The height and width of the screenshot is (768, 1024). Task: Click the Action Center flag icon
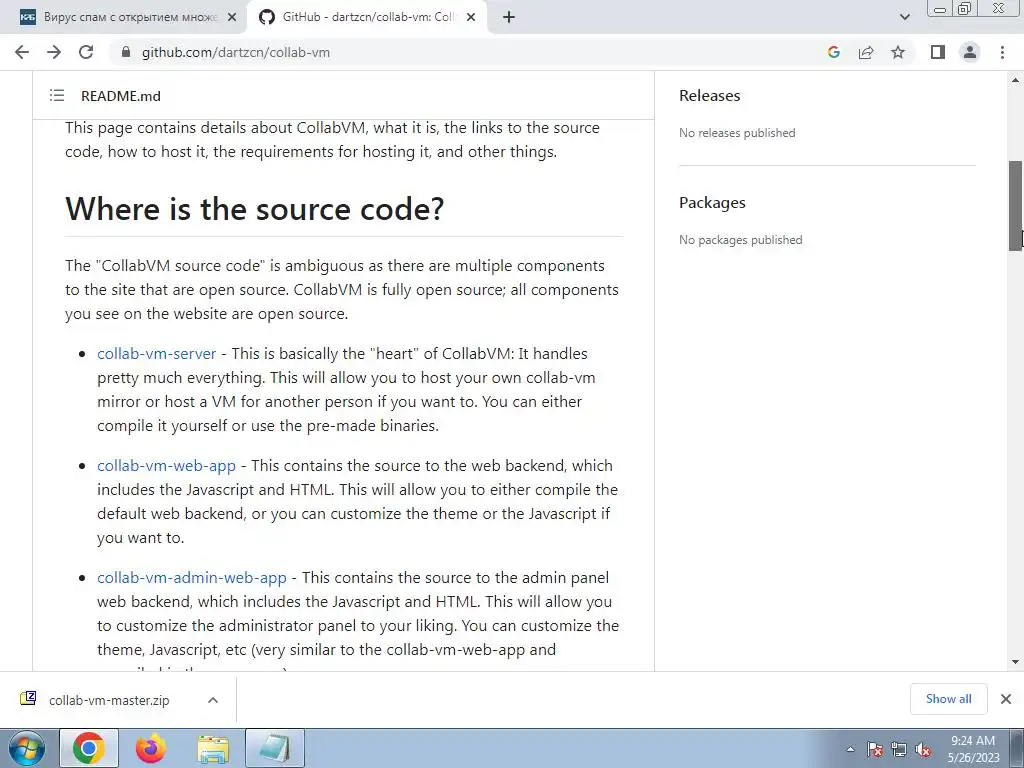(875, 749)
